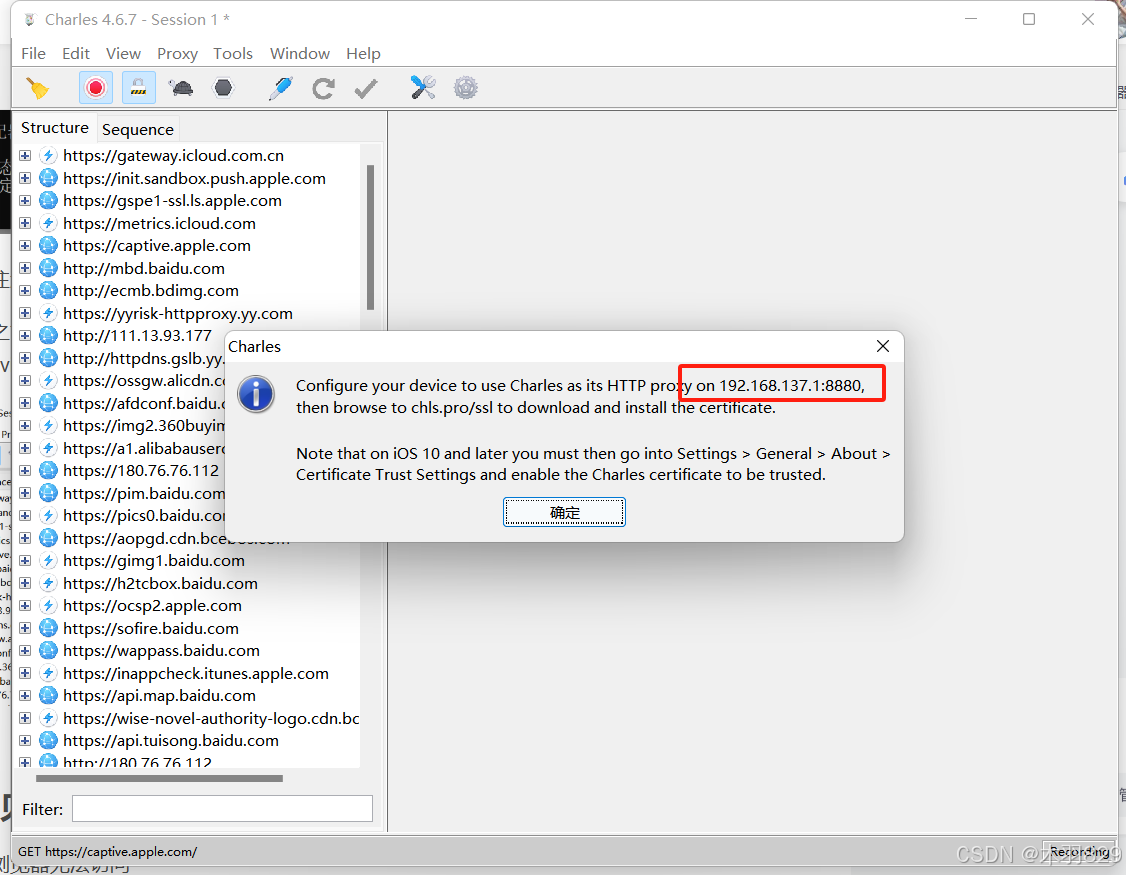Image resolution: width=1126 pixels, height=875 pixels.
Task: Expand the http://111.13.93.177 node
Action: [25, 335]
